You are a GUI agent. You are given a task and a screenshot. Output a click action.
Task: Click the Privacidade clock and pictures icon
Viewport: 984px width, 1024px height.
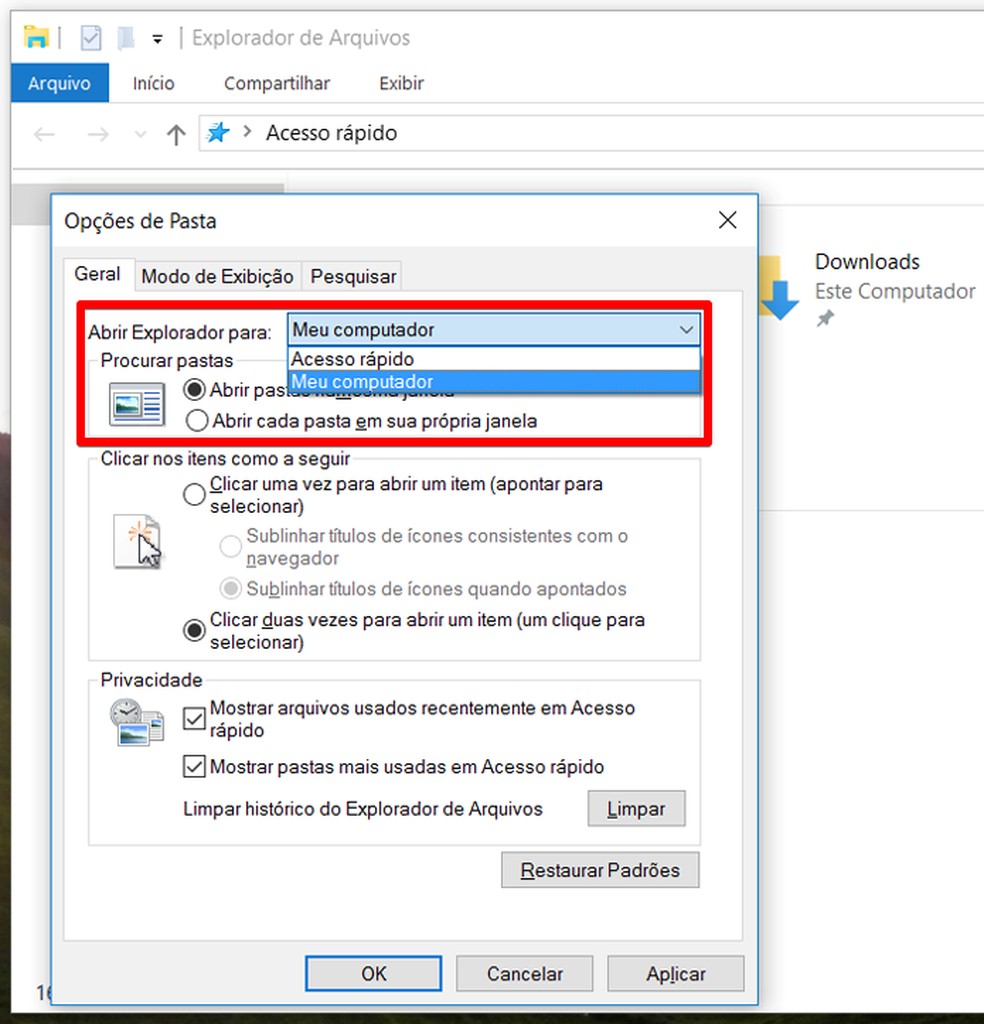[136, 722]
